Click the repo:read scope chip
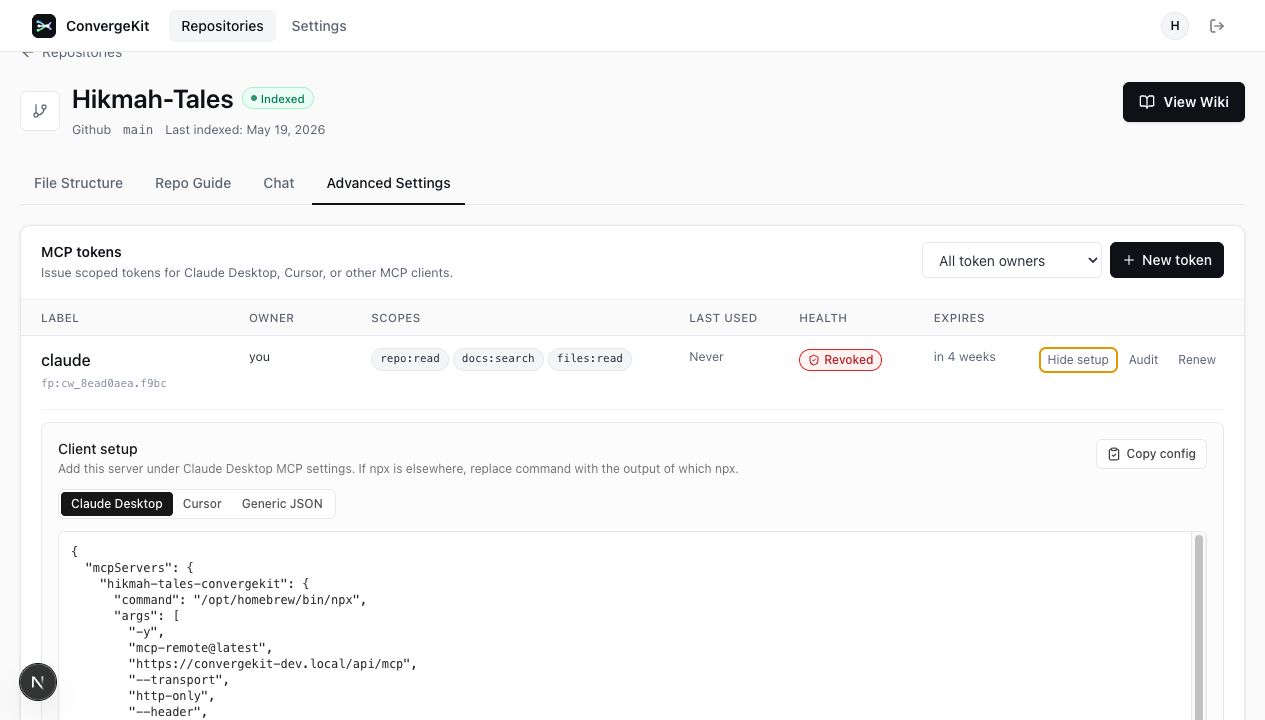1265x720 pixels. pos(410,359)
